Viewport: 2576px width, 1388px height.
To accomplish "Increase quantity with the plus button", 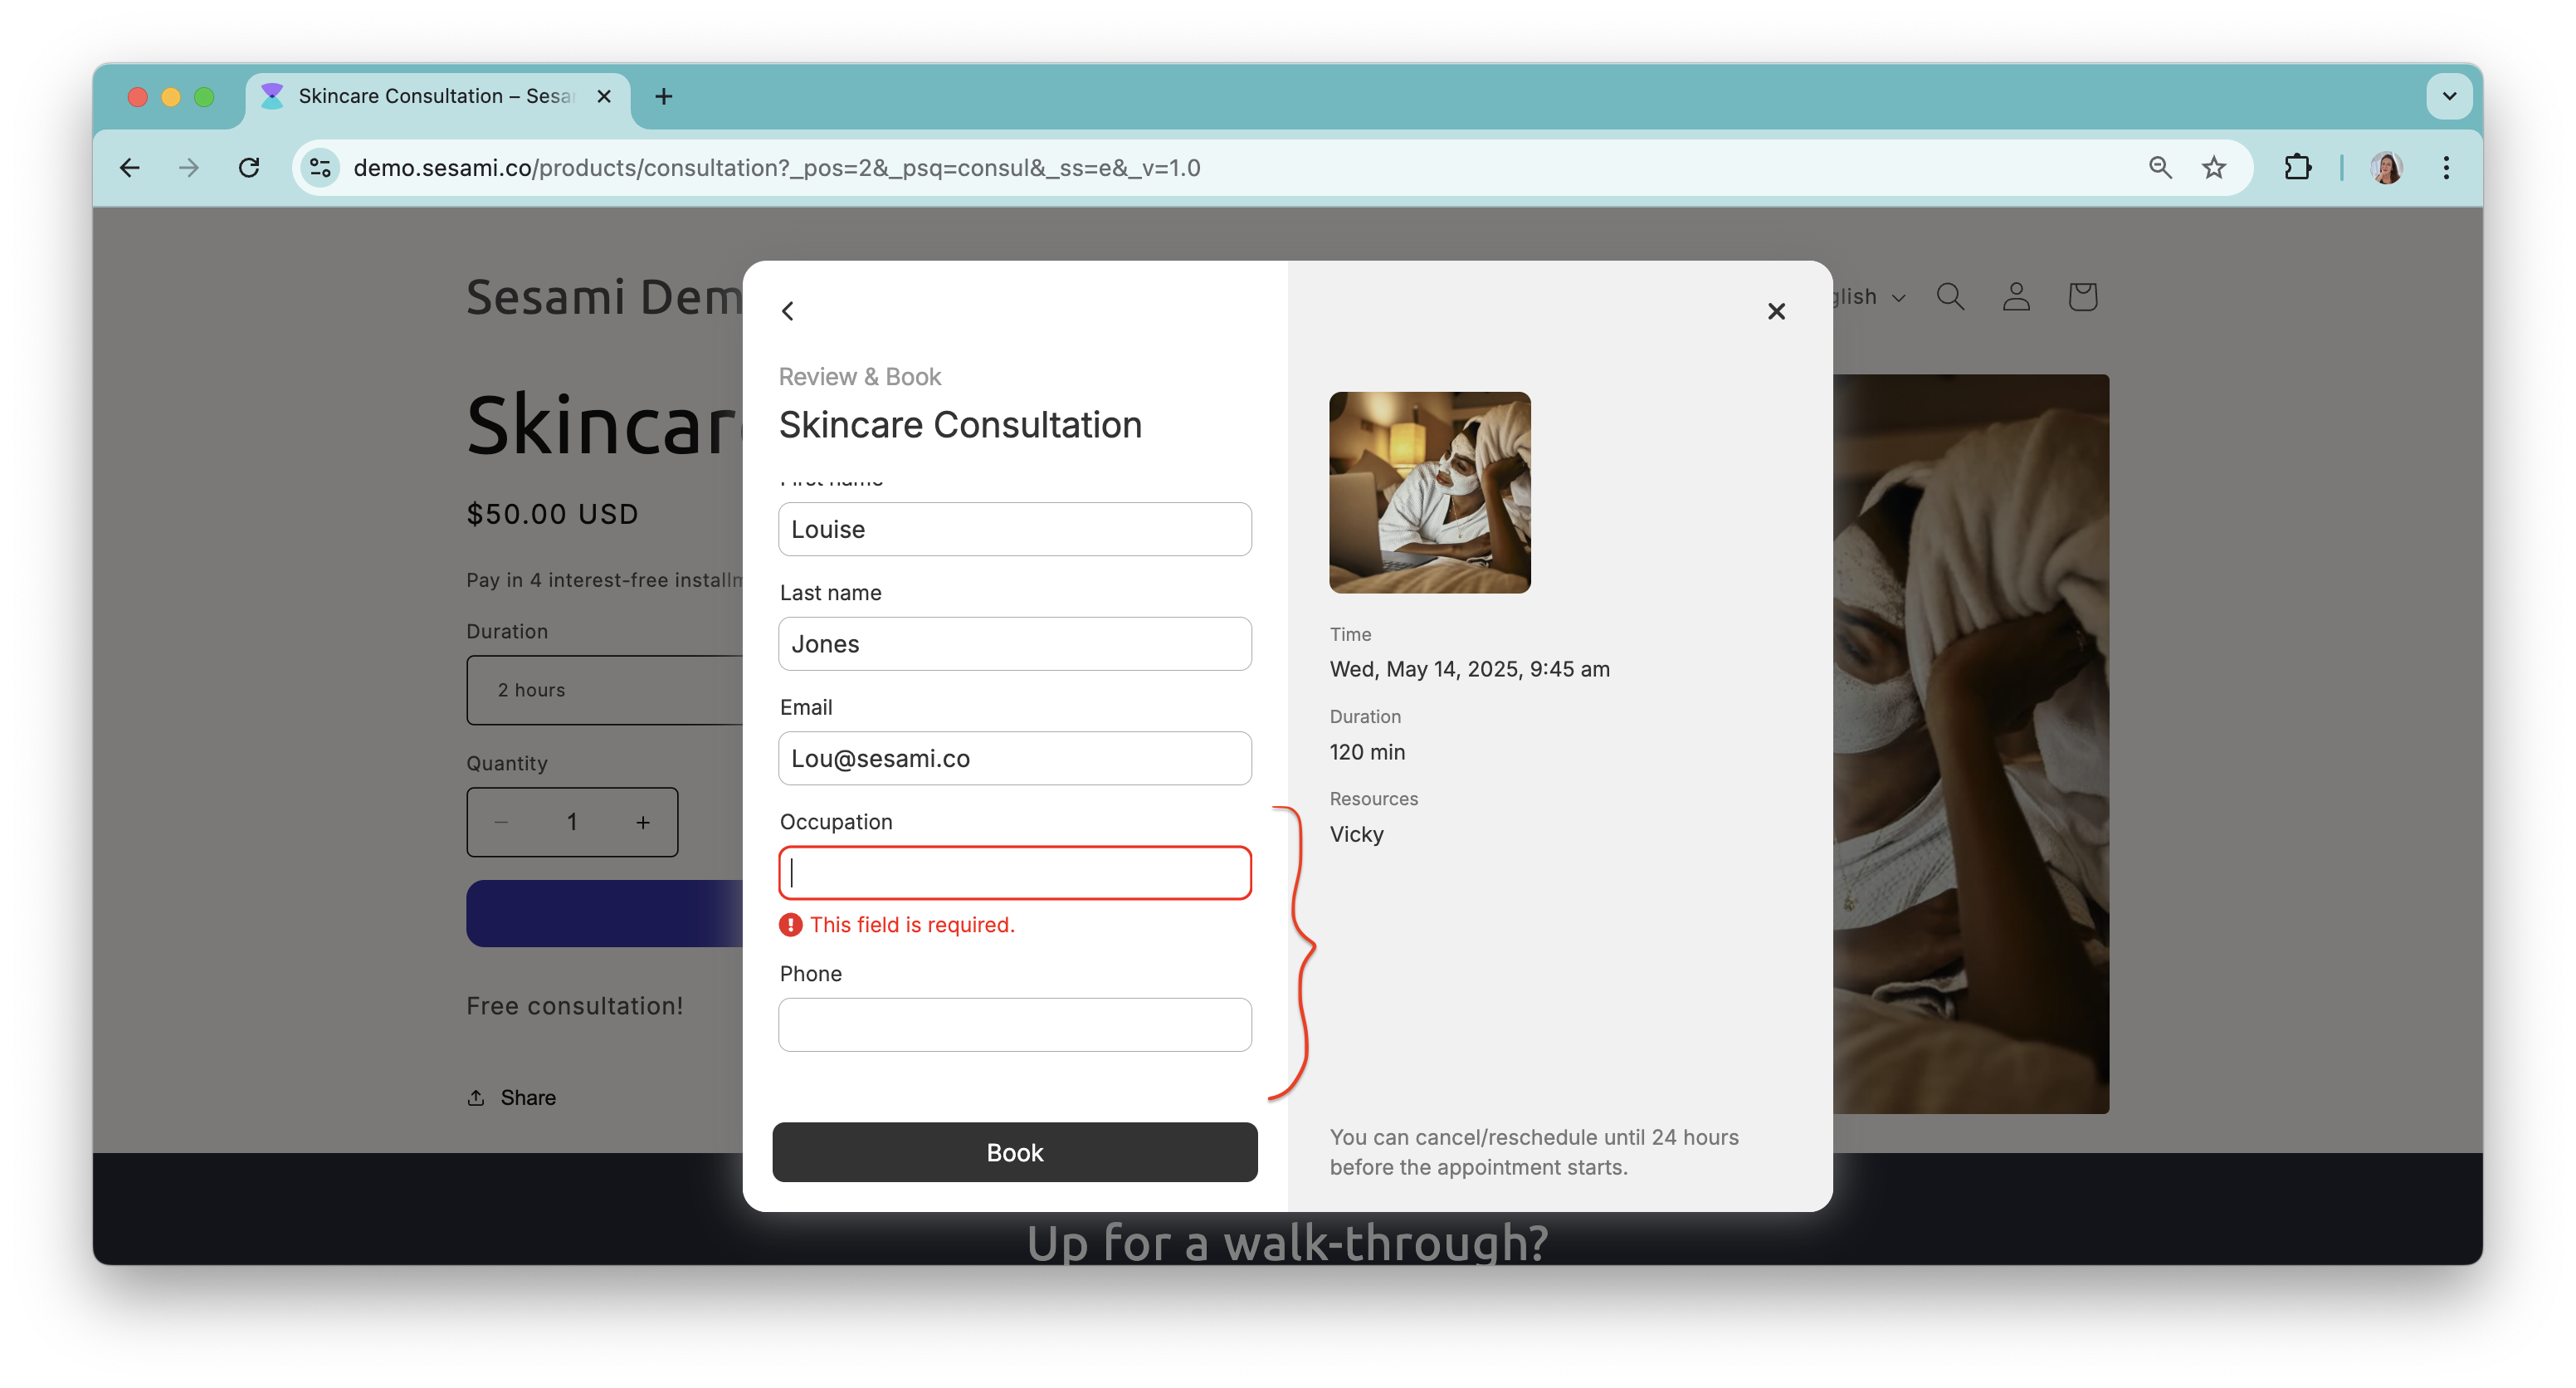I will coord(643,822).
